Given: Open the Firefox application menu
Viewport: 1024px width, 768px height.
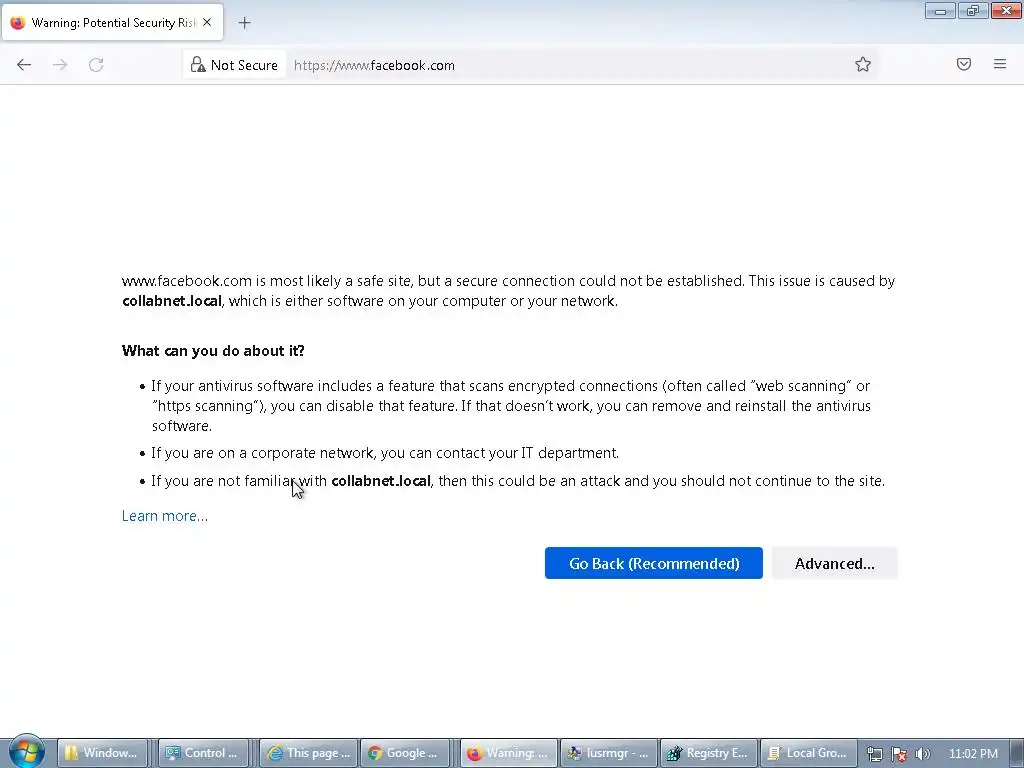Looking at the screenshot, I should coord(1000,64).
